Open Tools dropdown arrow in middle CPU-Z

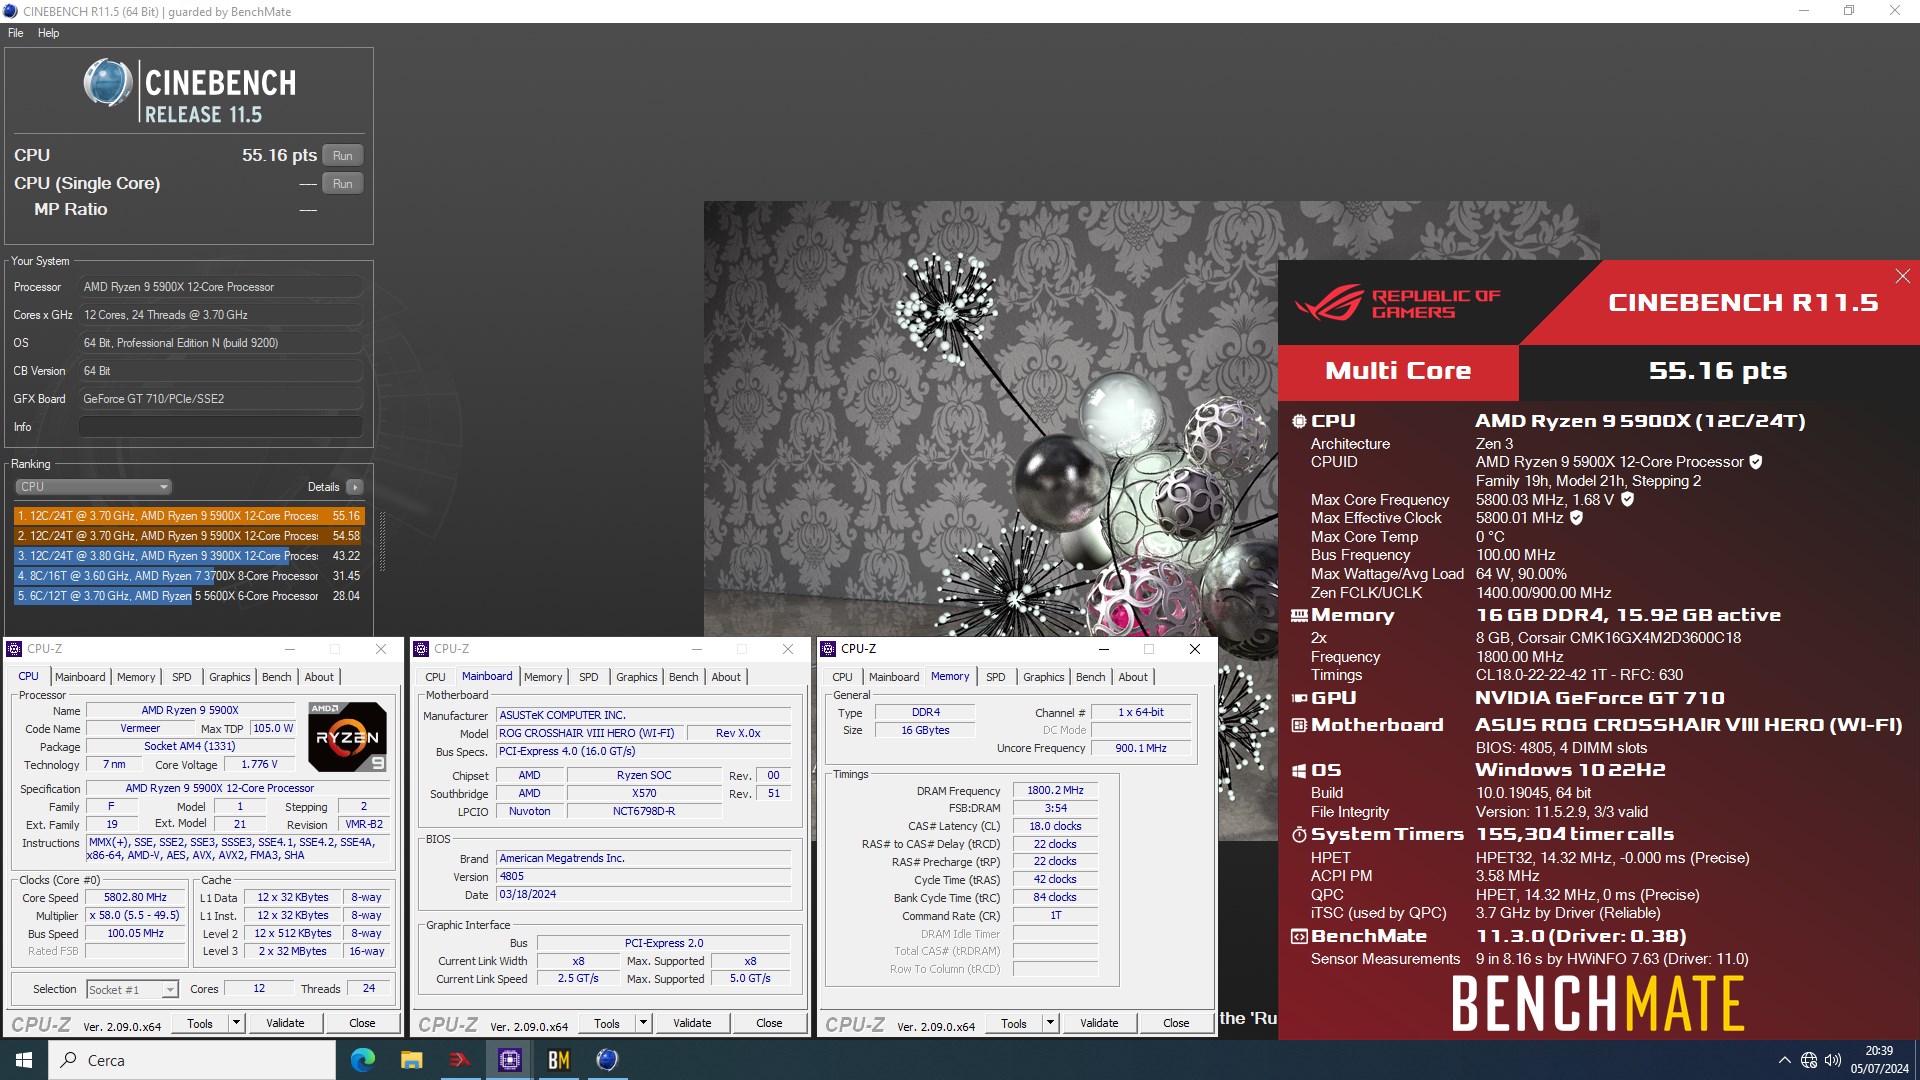(644, 1023)
